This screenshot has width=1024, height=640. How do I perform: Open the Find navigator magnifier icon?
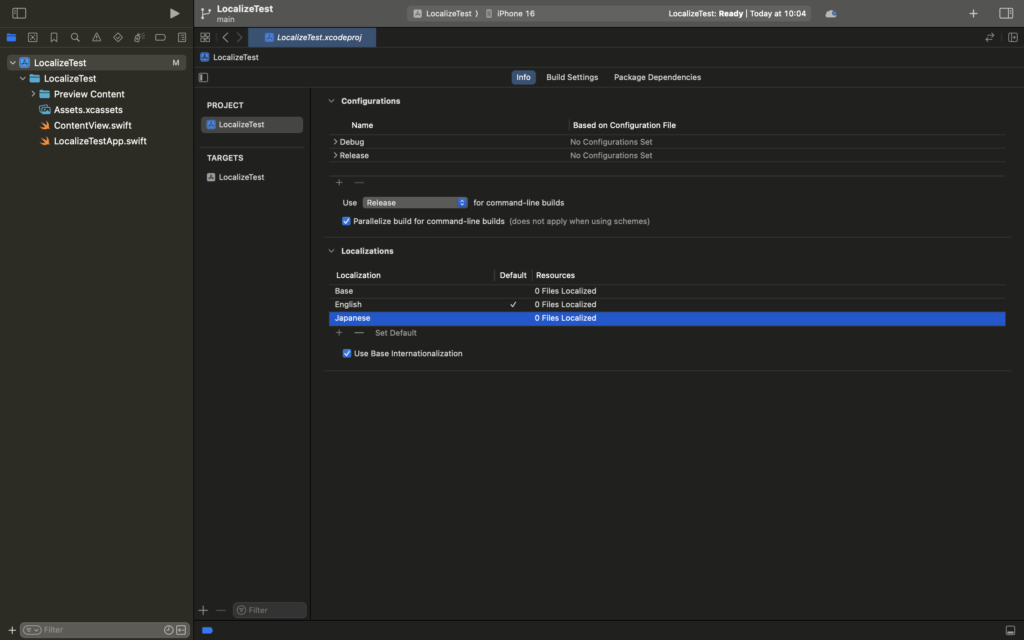75,37
